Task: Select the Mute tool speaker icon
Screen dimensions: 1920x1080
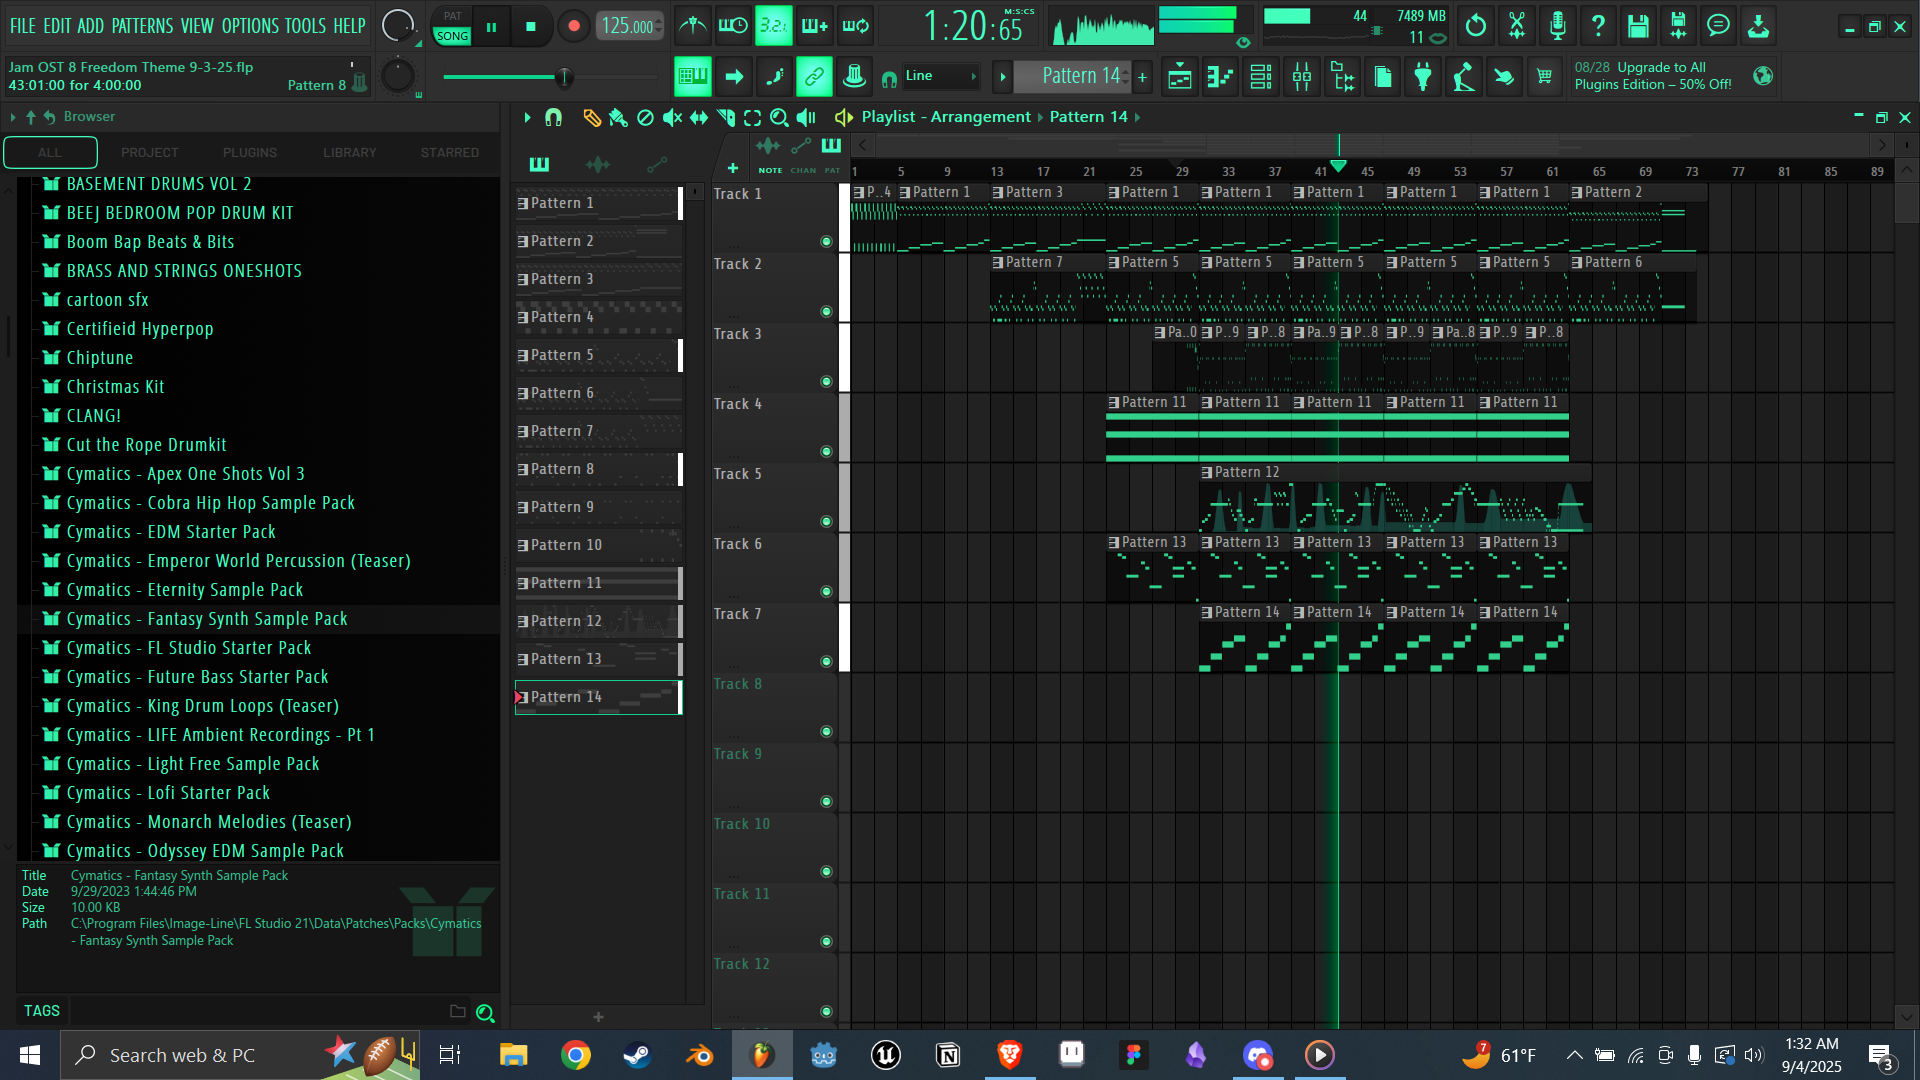Action: click(672, 118)
